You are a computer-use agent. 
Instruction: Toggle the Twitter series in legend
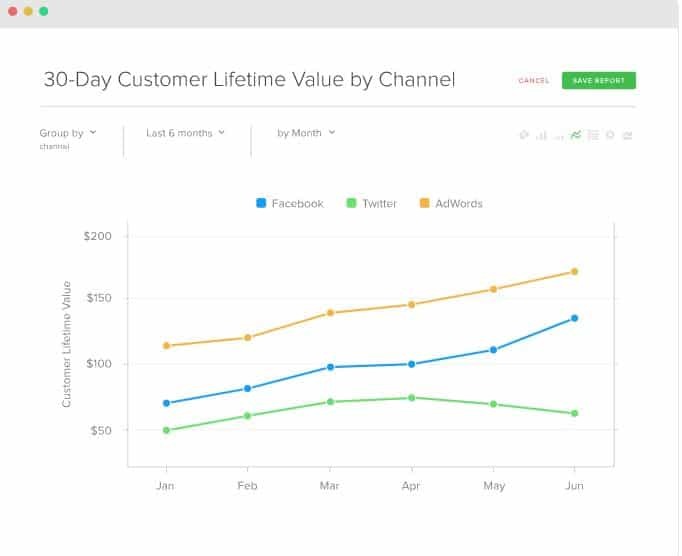[371, 203]
